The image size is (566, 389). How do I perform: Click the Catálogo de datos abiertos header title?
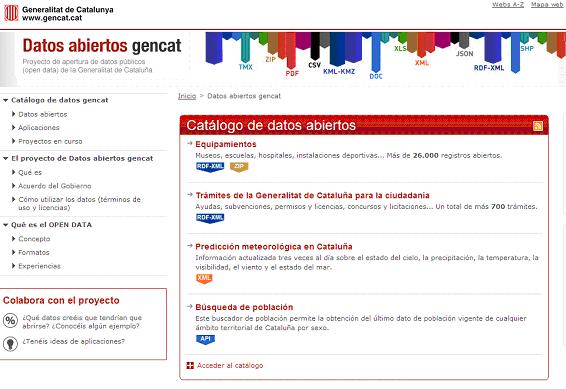pos(271,125)
